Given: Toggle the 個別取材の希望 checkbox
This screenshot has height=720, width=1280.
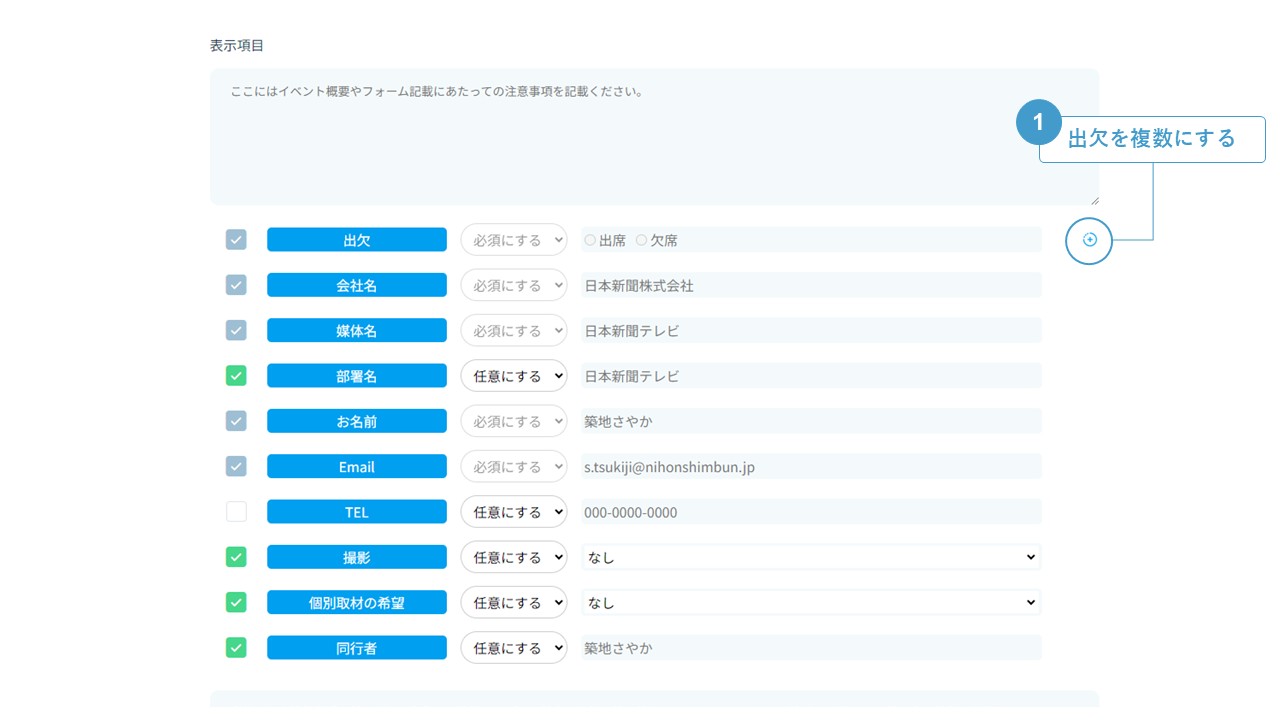Looking at the screenshot, I should 236,602.
